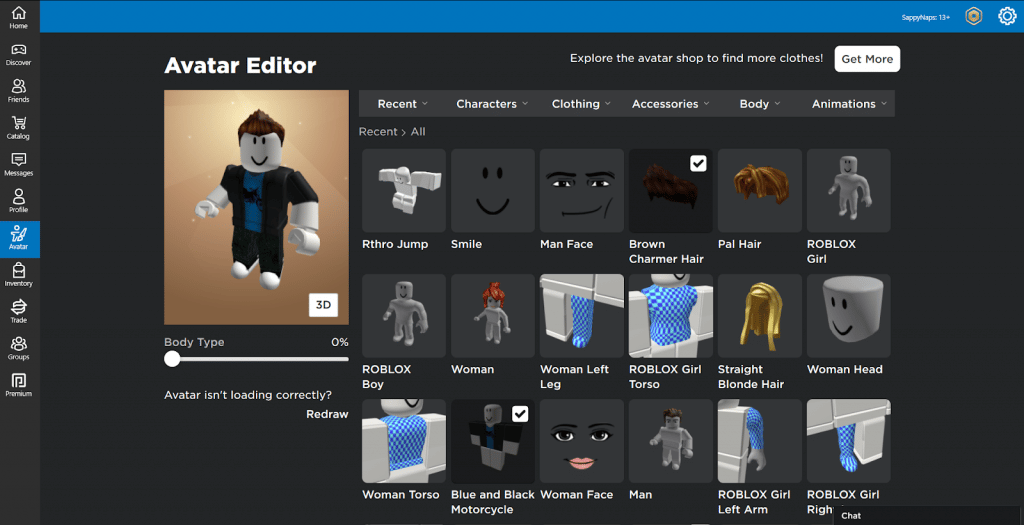Click the Get More button
Screen dimensions: 1024x525
[867, 59]
